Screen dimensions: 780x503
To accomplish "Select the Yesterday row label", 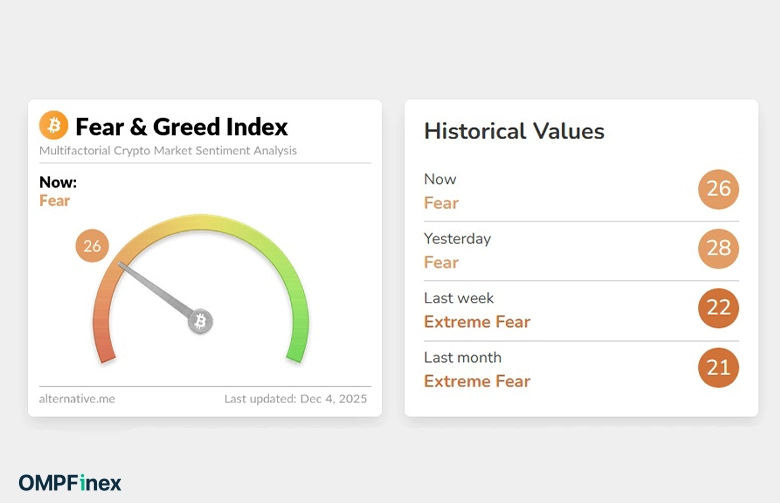I will (457, 239).
